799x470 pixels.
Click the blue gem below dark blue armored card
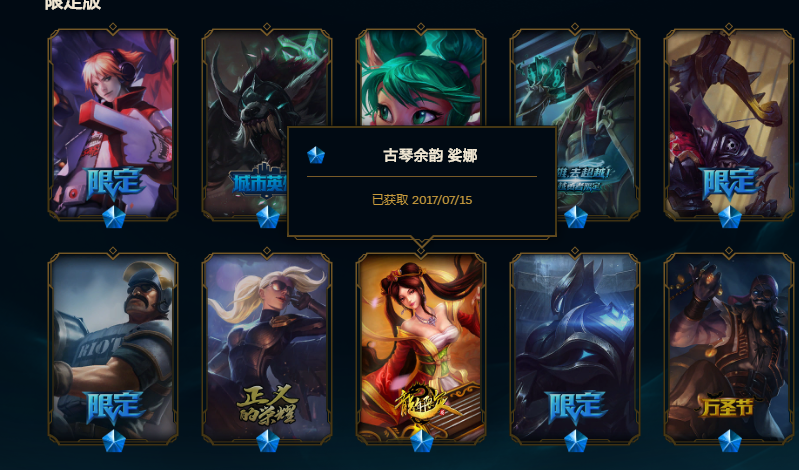pyautogui.click(x=576, y=441)
